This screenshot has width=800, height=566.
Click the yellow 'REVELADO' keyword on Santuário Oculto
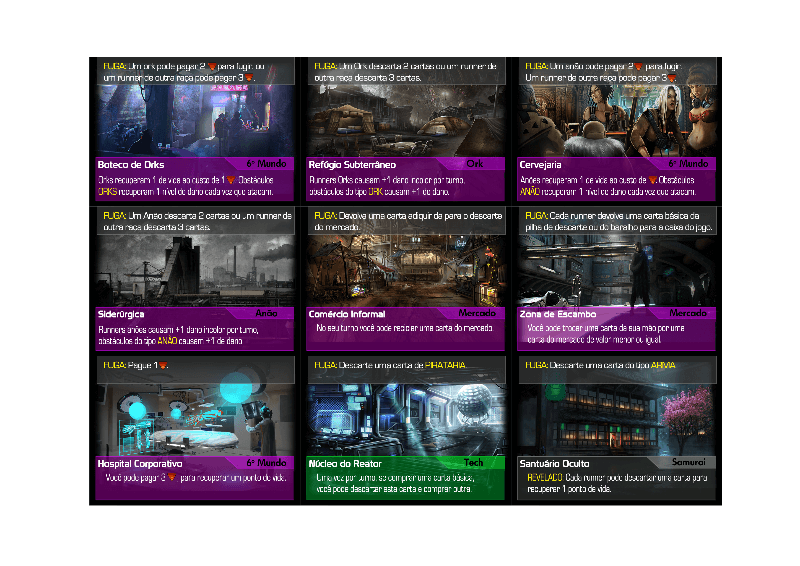pos(545,478)
